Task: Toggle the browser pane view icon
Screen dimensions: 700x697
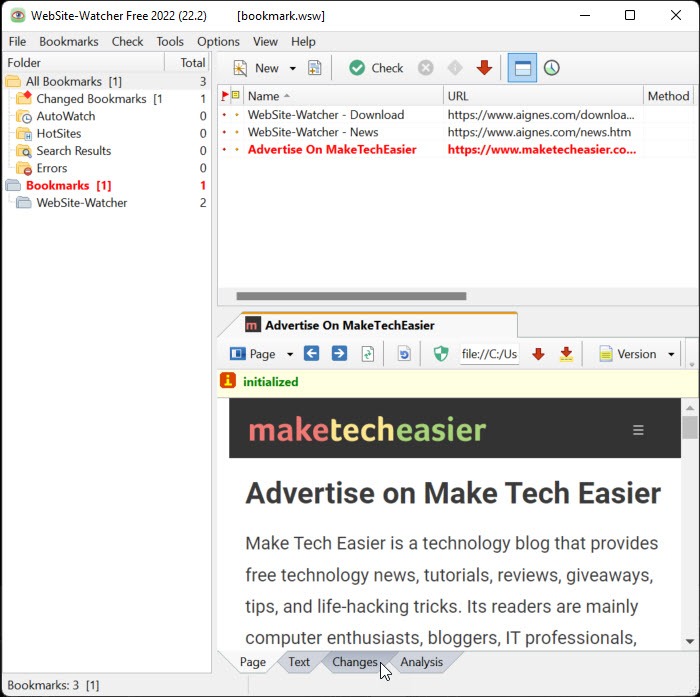Action: [522, 68]
